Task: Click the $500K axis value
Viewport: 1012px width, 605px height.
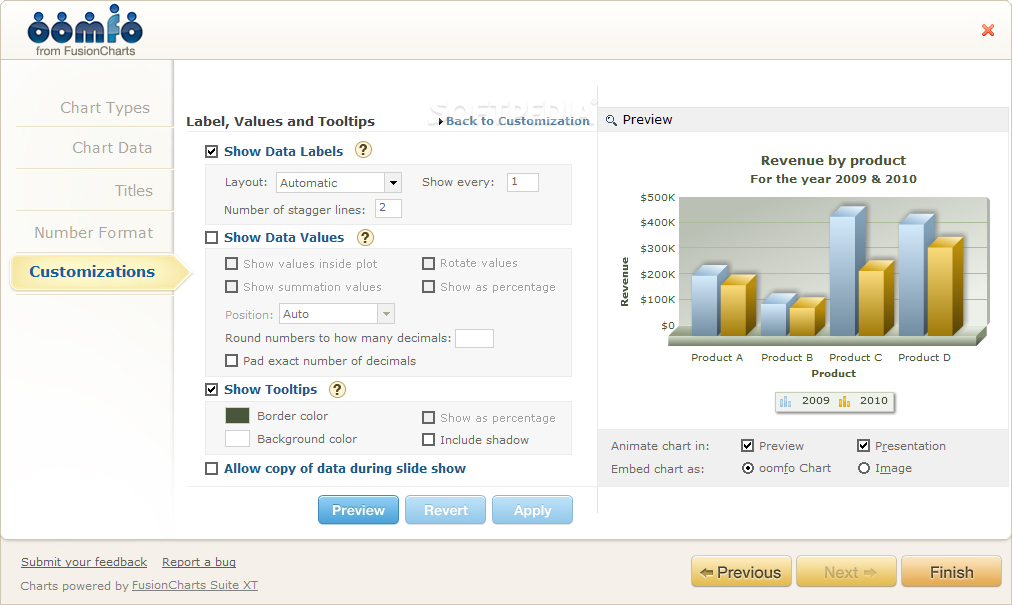Action: coord(658,198)
